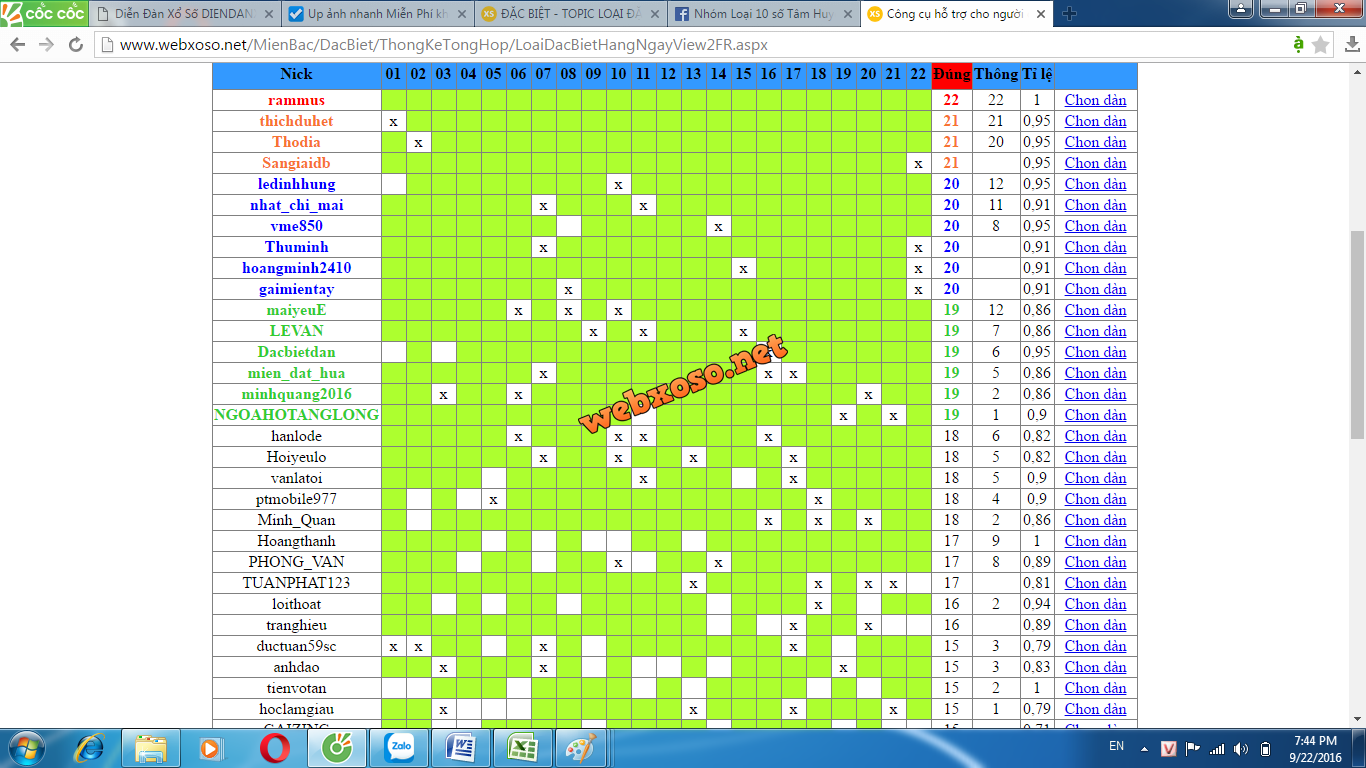Open Zalo from the taskbar
The height and width of the screenshot is (768, 1366).
[399, 747]
